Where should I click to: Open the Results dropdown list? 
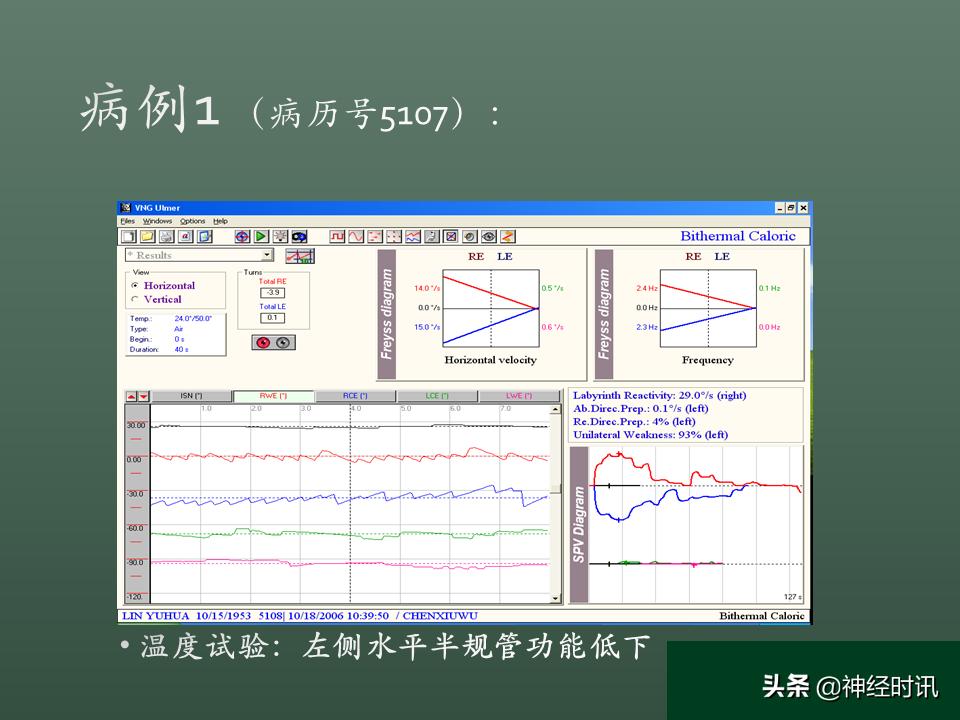267,255
